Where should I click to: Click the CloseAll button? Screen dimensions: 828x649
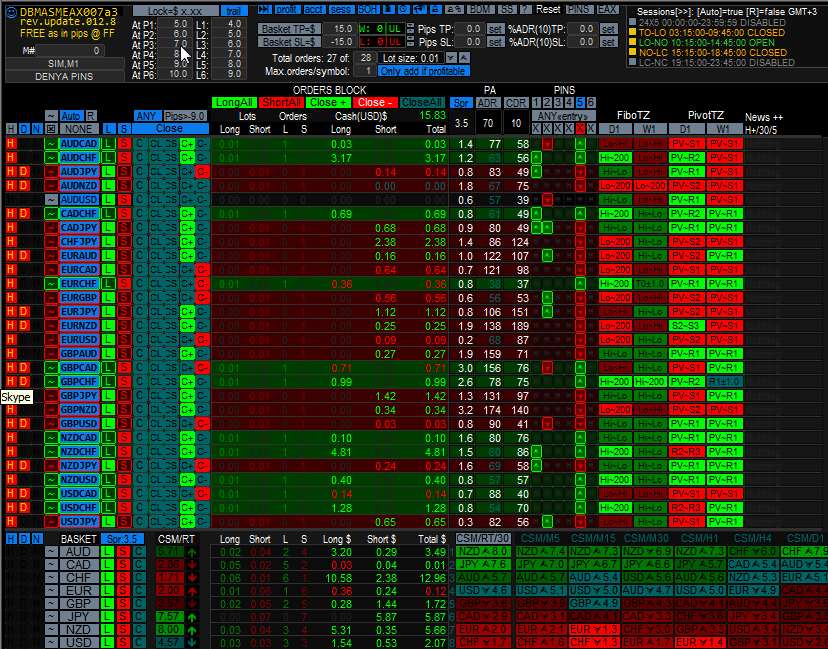tap(421, 102)
